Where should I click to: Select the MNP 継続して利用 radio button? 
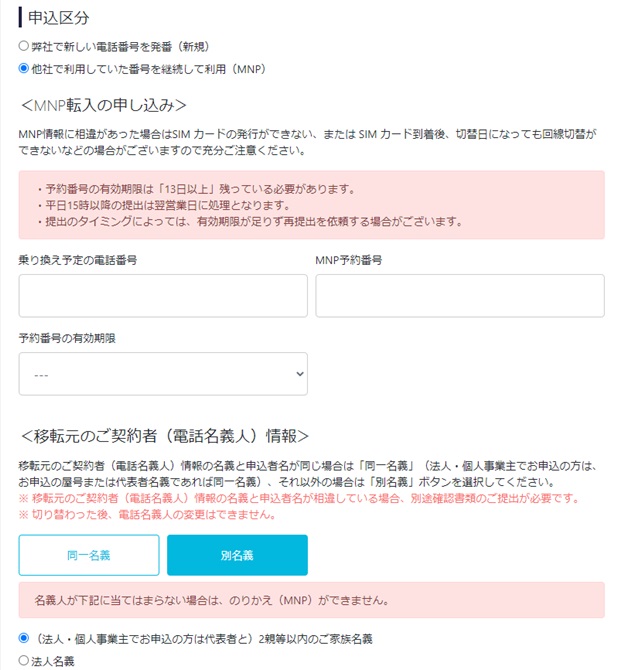click(24, 68)
